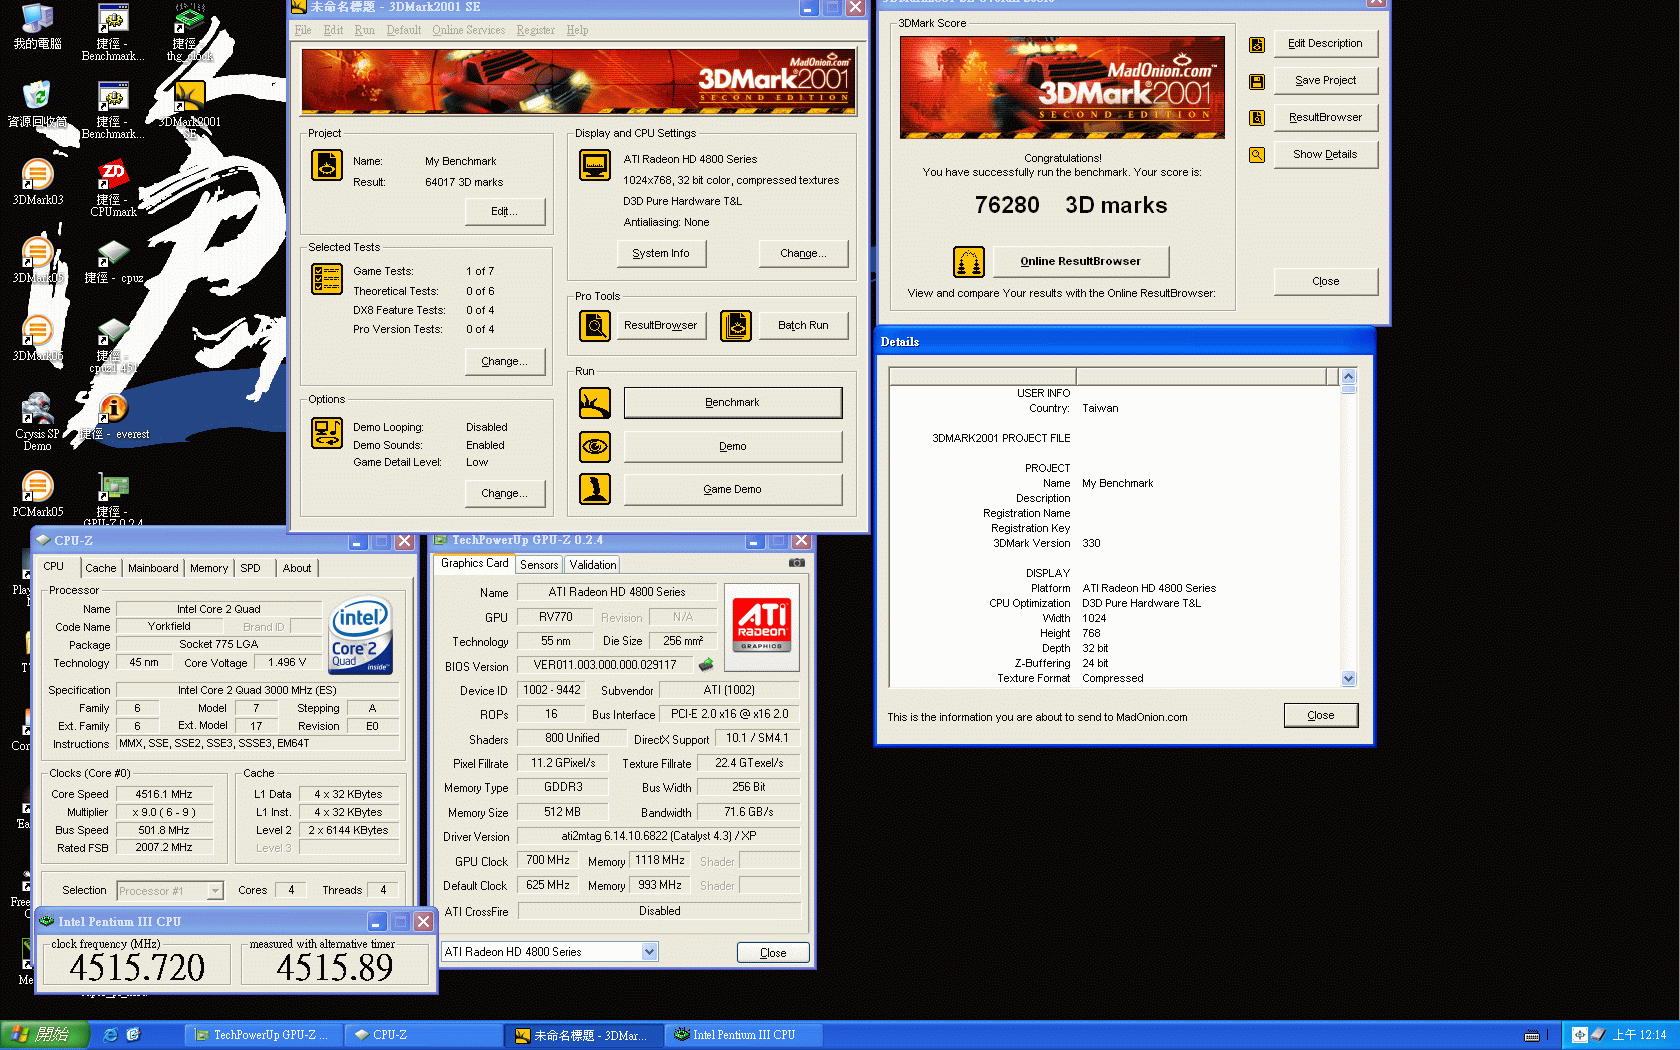Switch to the Mainboard tab in CPU-Z
The image size is (1680, 1050).
coord(153,568)
